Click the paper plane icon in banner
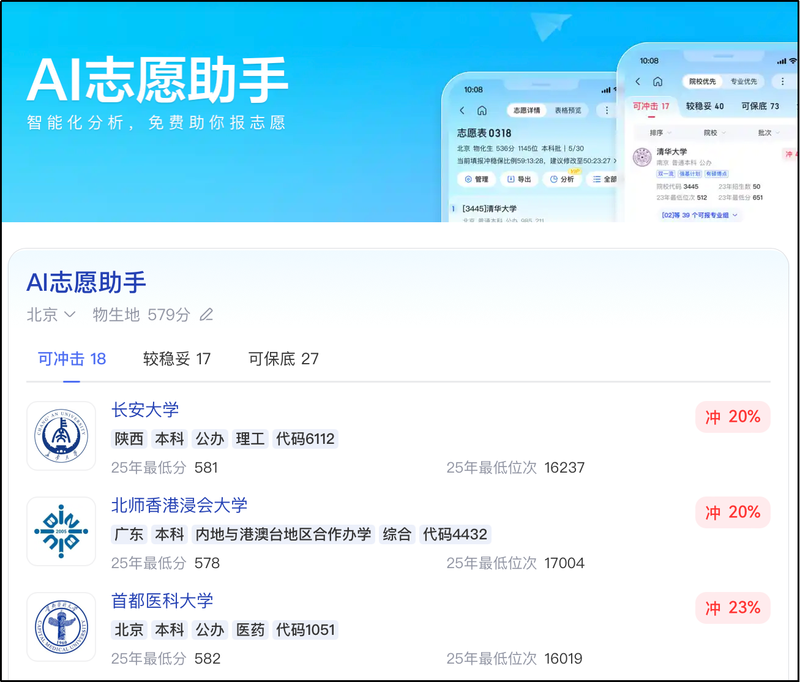Image resolution: width=800 pixels, height=682 pixels. (x=549, y=27)
